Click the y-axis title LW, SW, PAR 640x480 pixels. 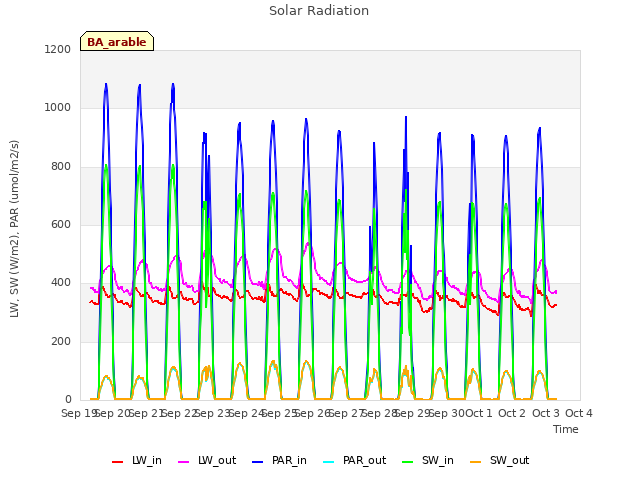point(14,229)
